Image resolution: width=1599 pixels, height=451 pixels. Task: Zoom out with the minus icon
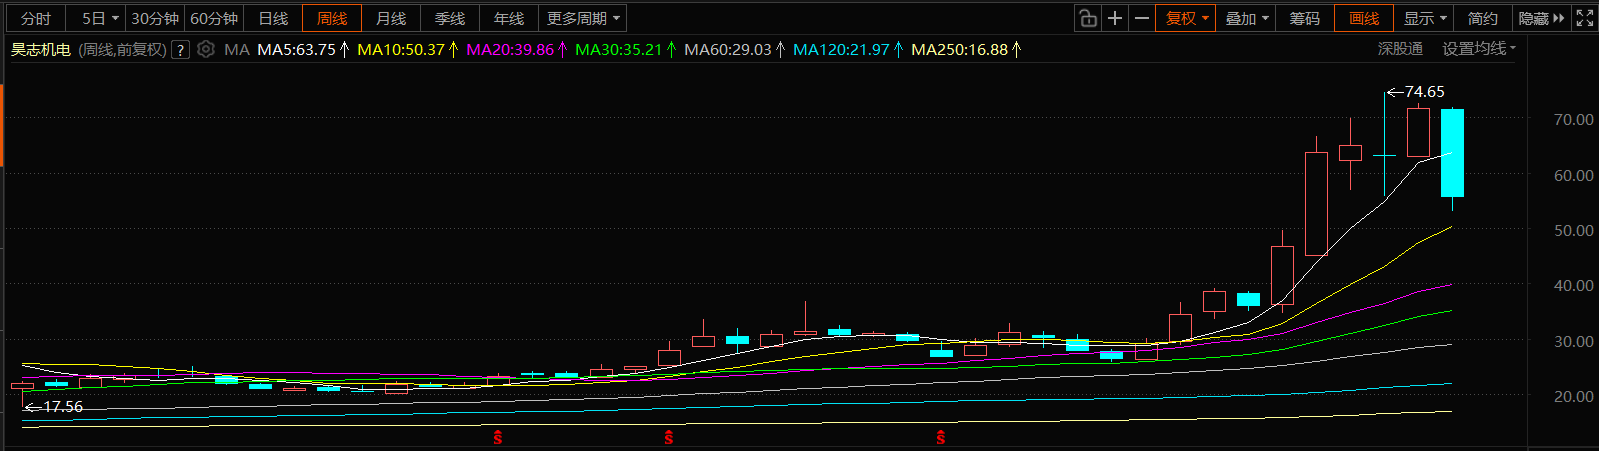coord(1141,18)
